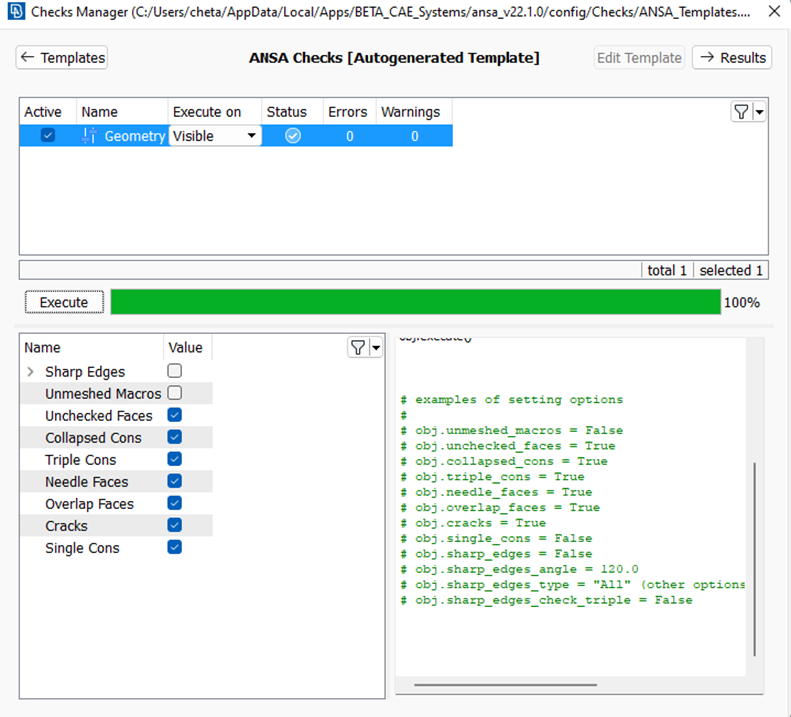
Task: Go back to Templates
Action: pos(62,58)
